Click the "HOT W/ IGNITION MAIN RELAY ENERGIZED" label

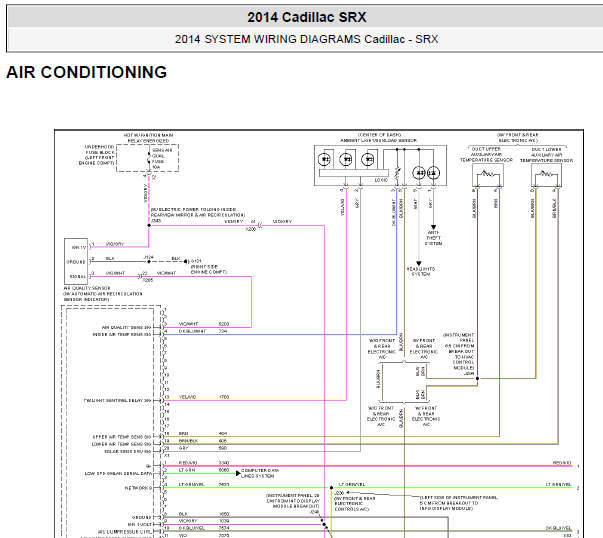coord(148,138)
